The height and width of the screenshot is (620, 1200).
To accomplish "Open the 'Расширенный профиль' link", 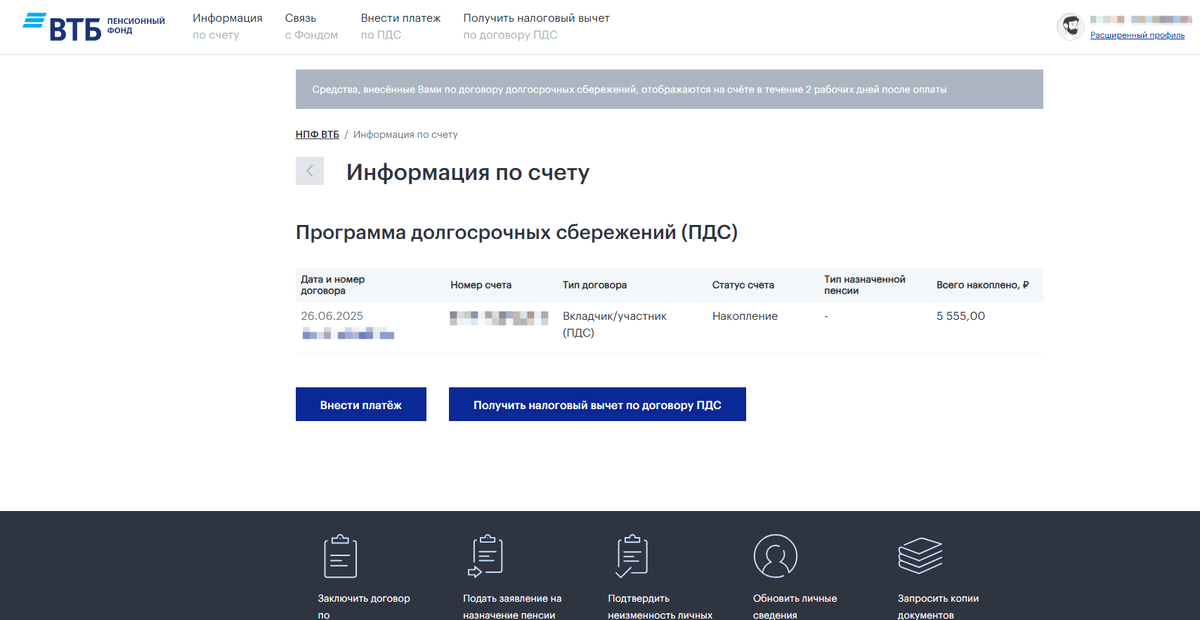I will tap(1137, 34).
